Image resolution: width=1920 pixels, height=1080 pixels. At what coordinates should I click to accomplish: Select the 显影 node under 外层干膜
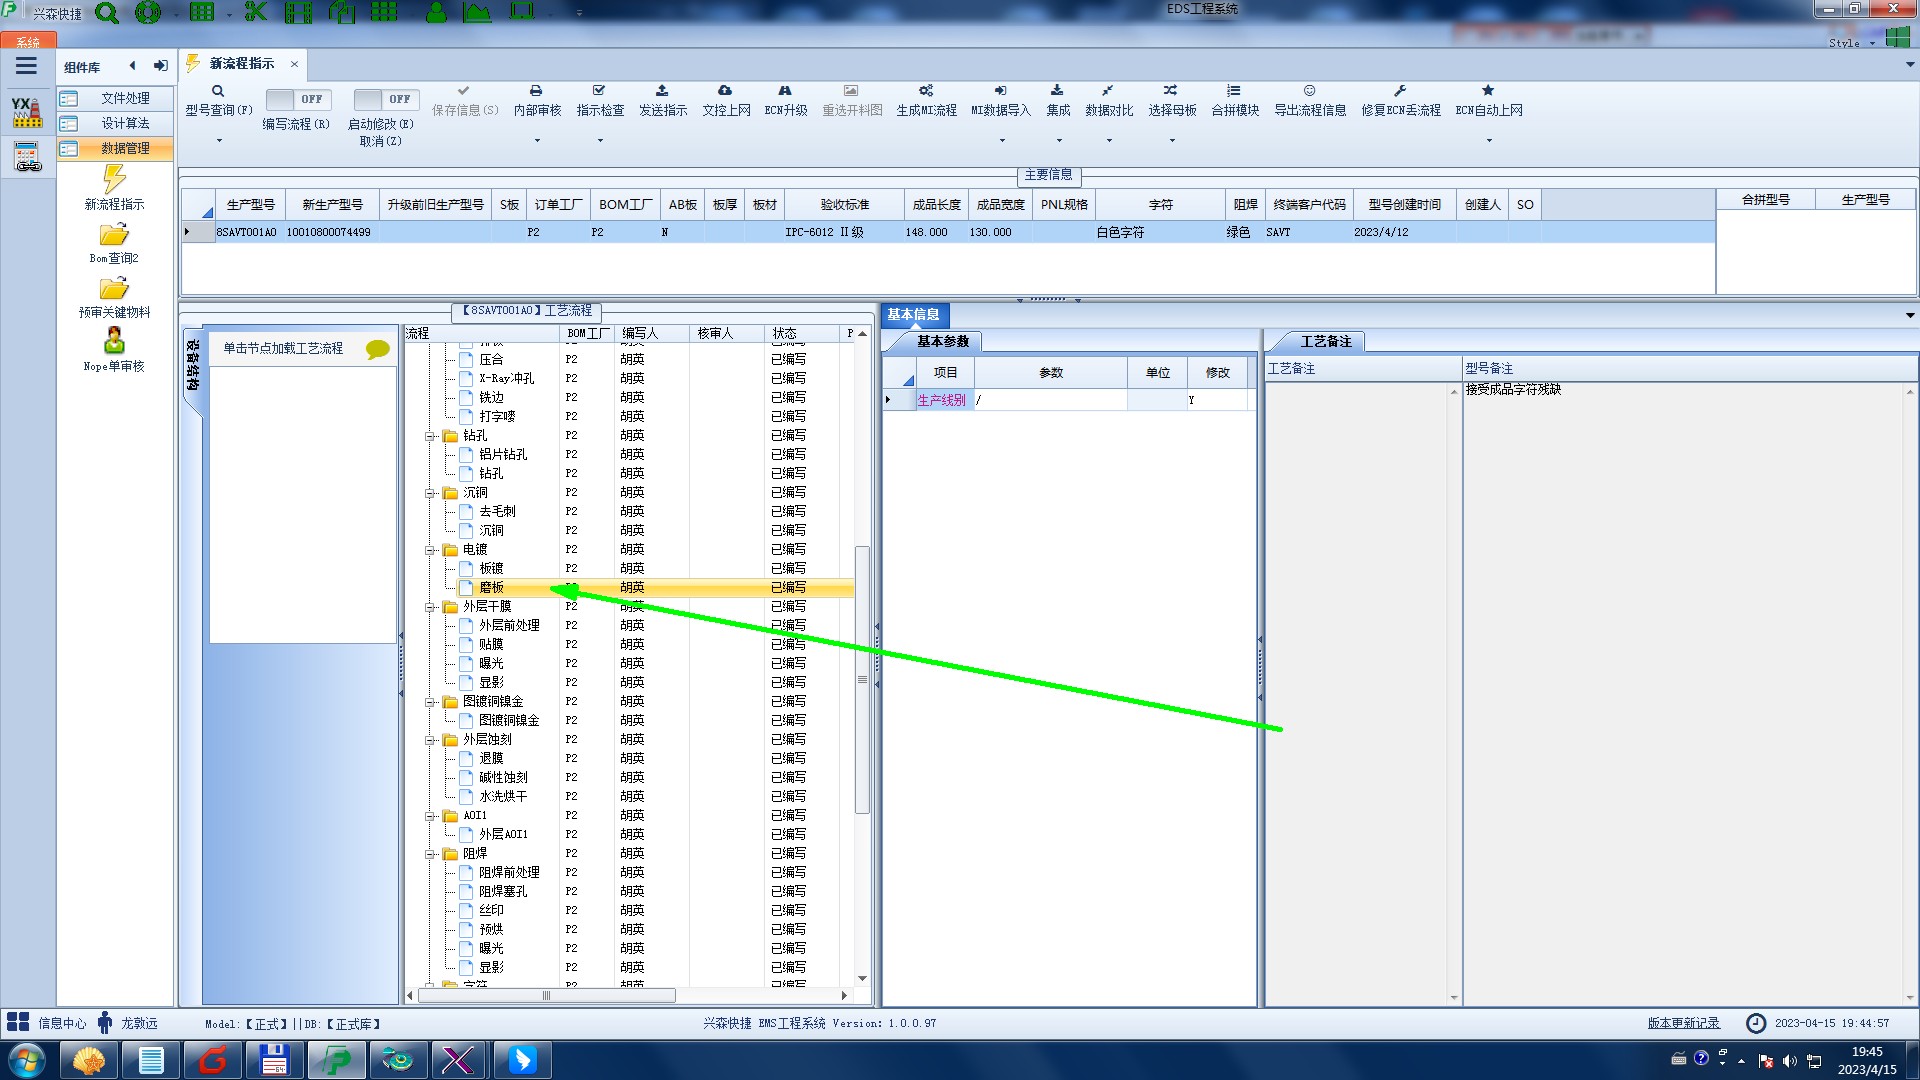pos(491,682)
